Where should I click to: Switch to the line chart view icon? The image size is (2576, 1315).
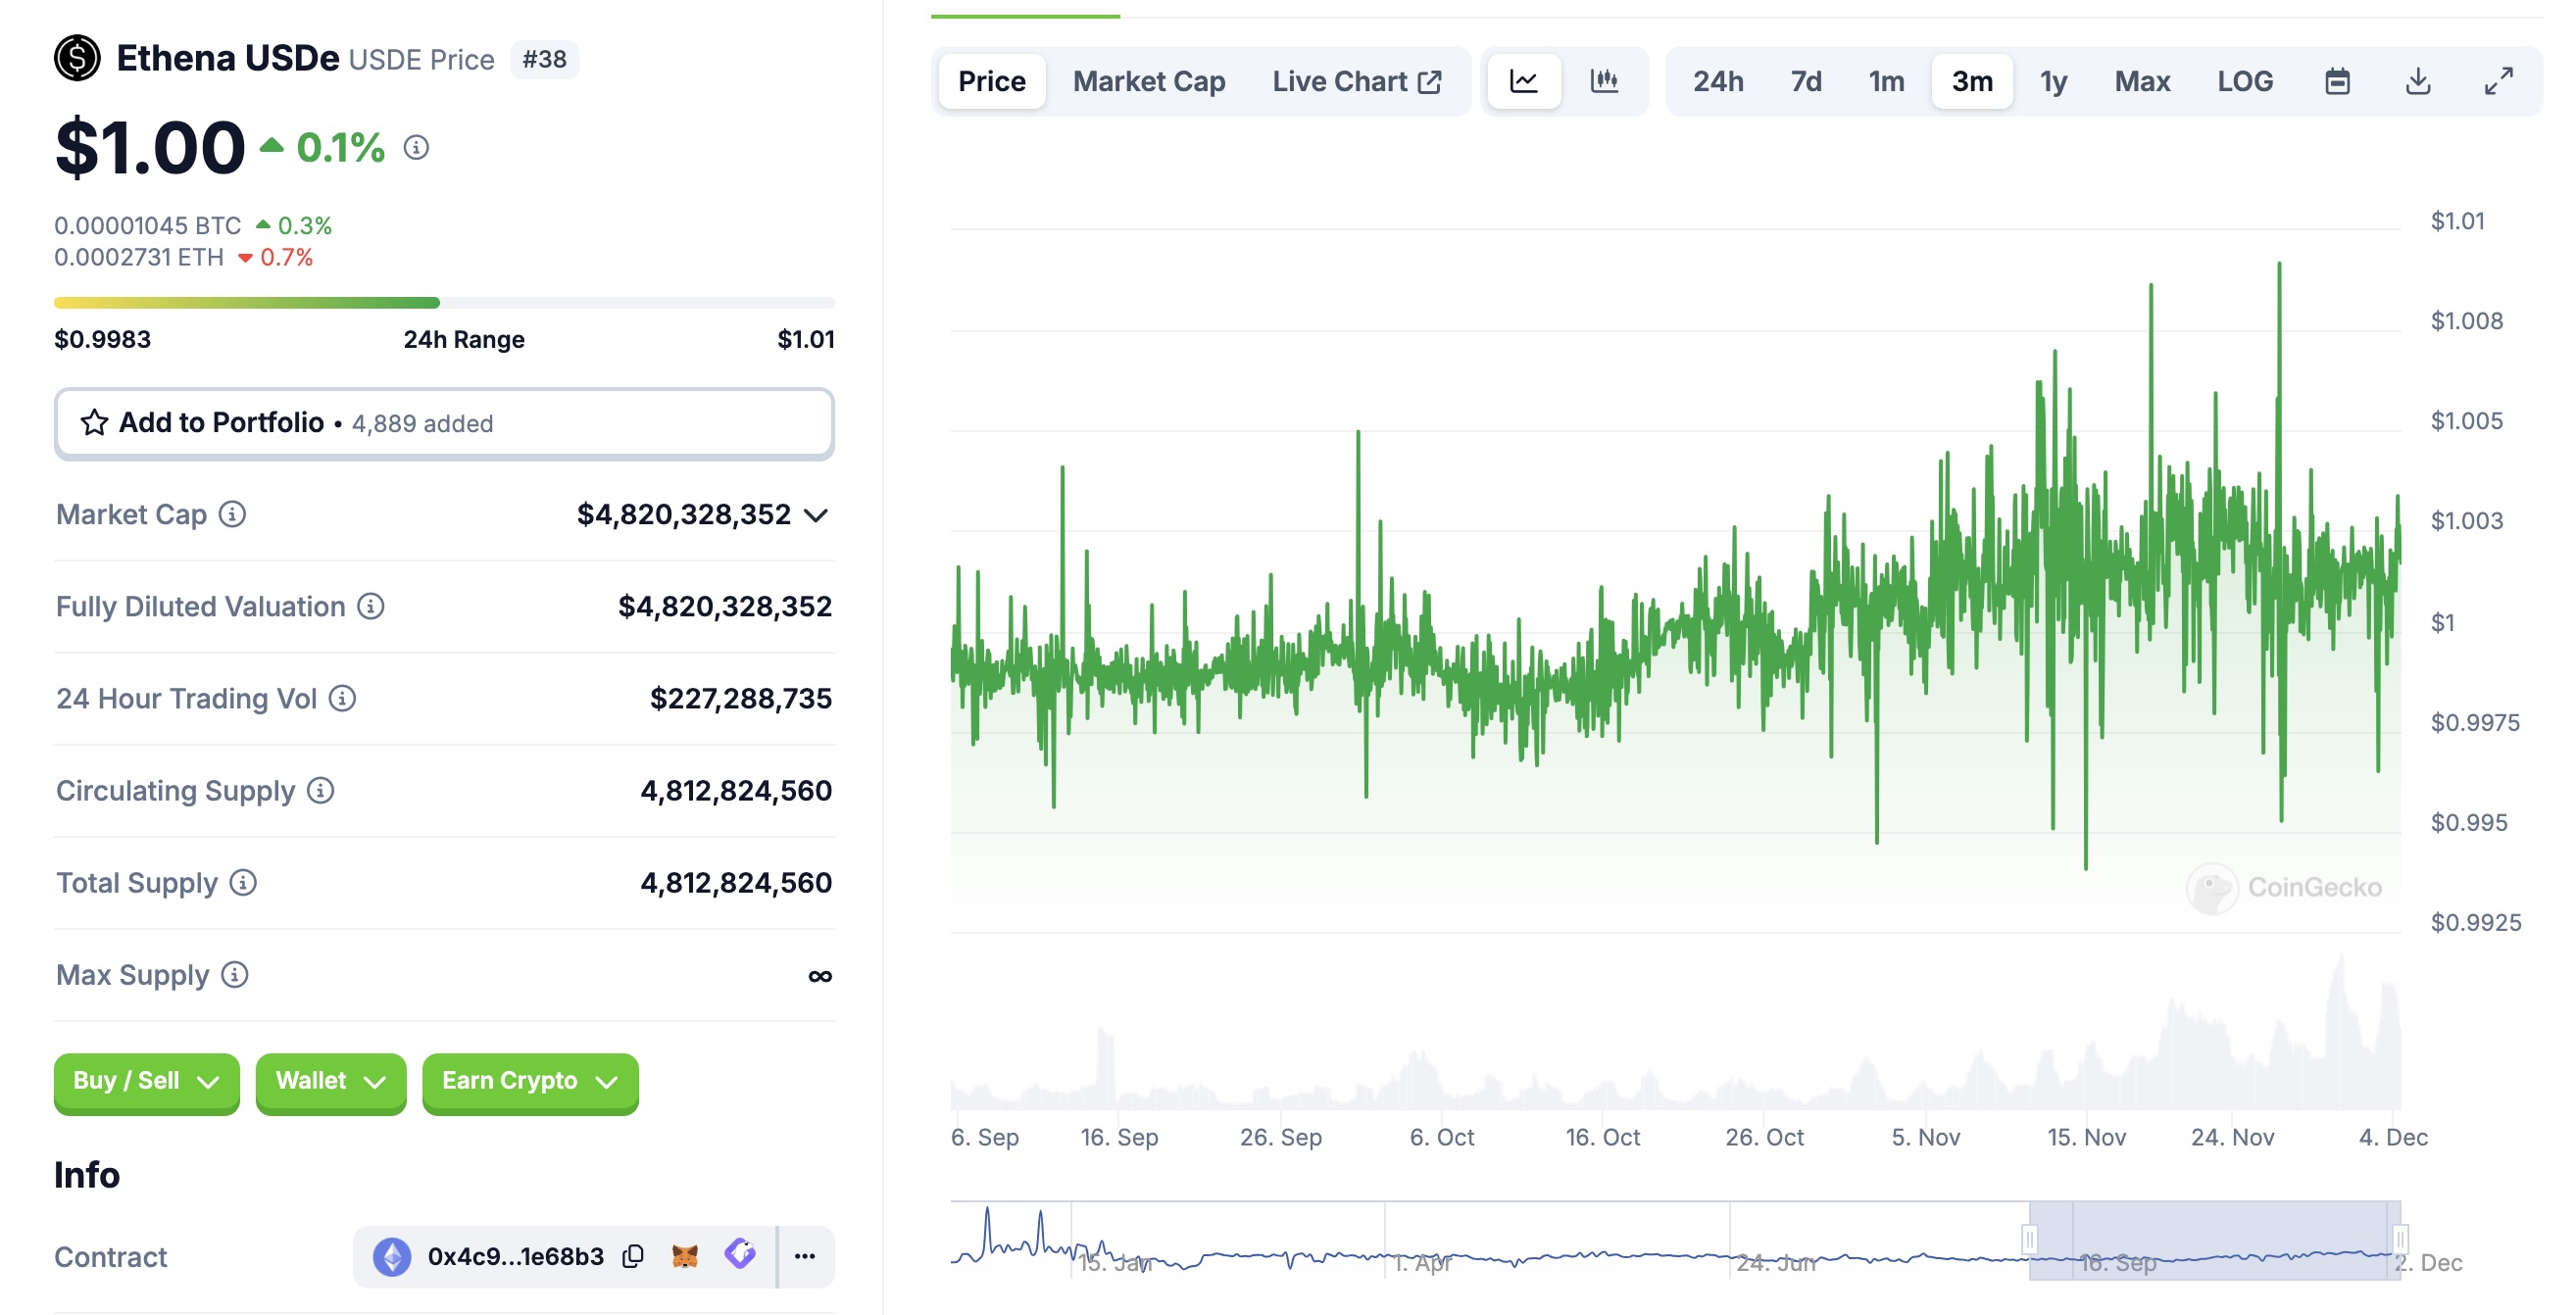tap(1523, 81)
